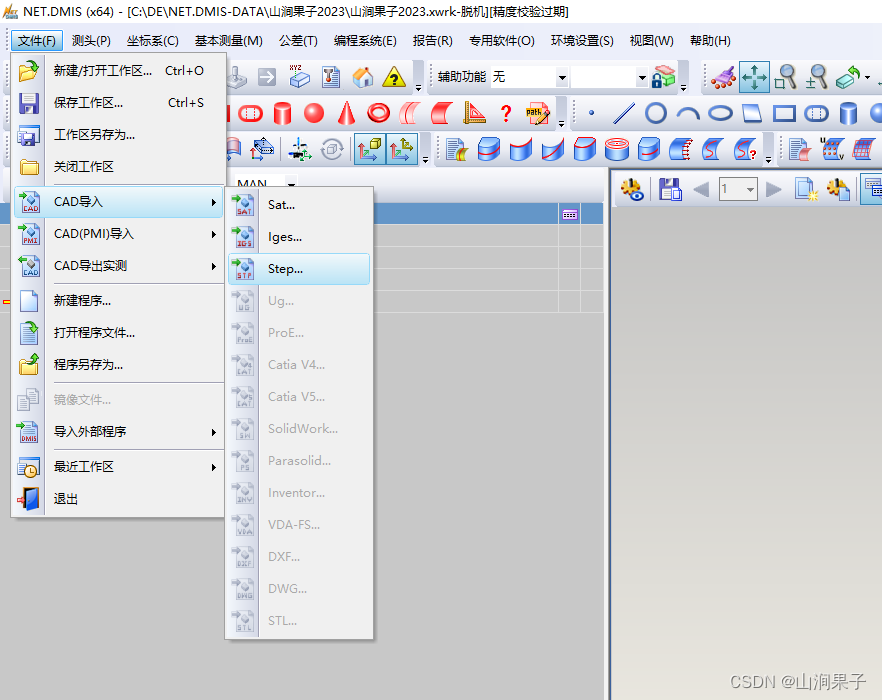882x700 pixels.
Task: Select the blue cylinder construction icon
Action: click(x=848, y=113)
